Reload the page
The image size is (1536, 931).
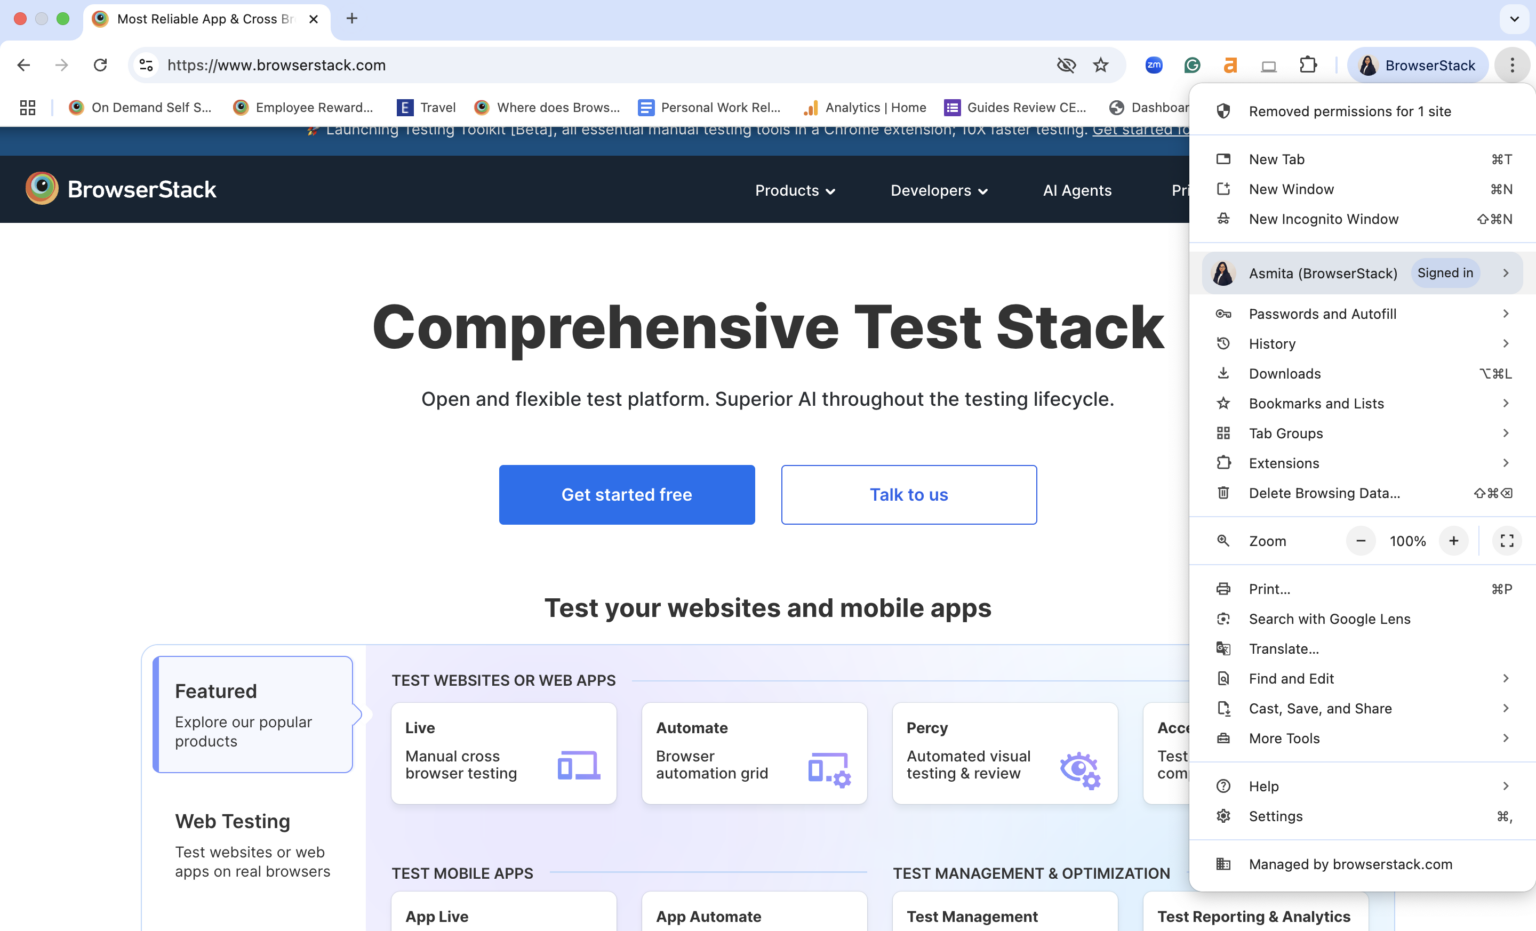100,64
